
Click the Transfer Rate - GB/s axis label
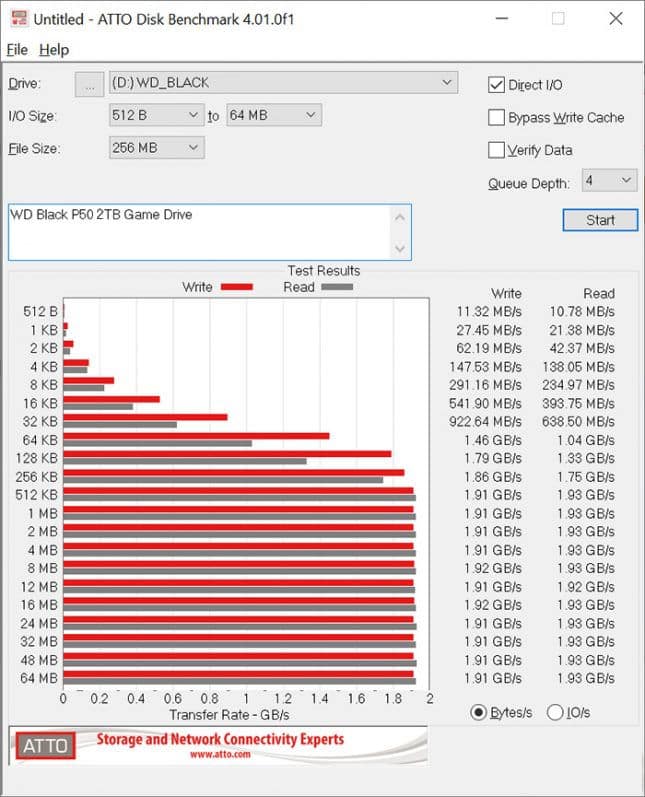click(x=229, y=715)
